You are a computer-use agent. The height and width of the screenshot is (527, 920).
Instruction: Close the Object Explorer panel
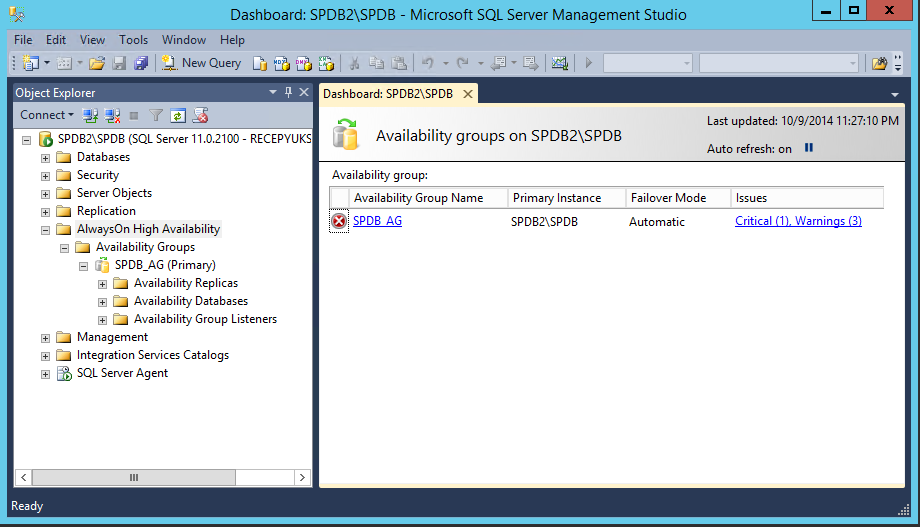(304, 92)
